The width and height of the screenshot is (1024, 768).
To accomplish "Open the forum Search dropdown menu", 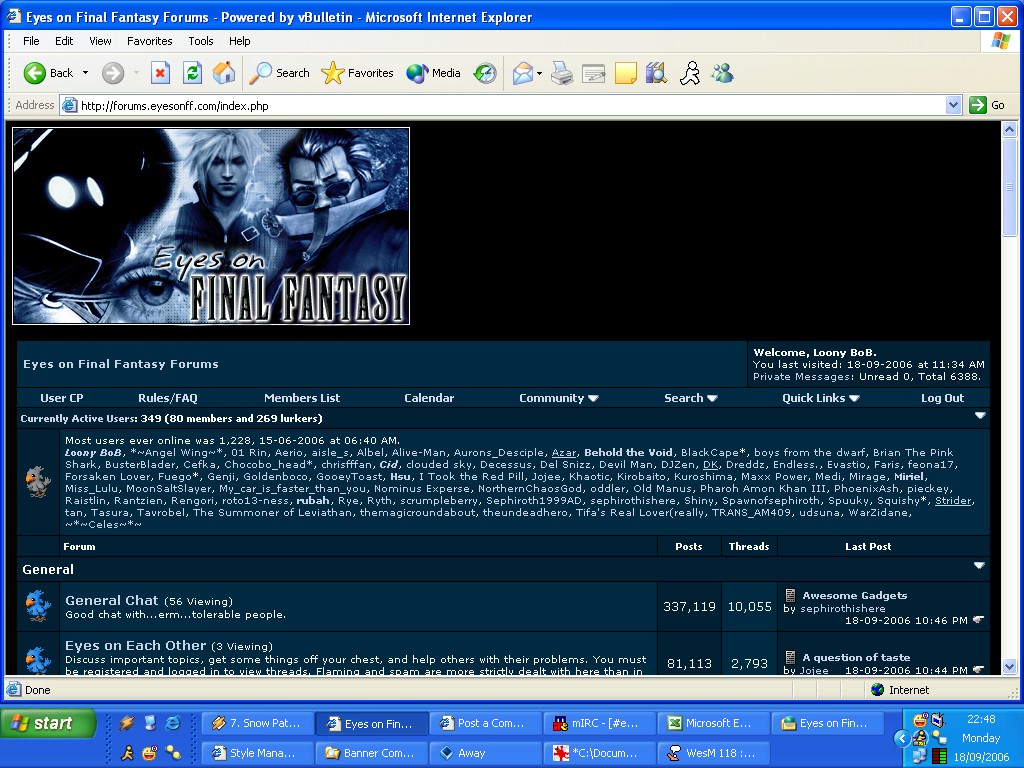I will click(690, 398).
